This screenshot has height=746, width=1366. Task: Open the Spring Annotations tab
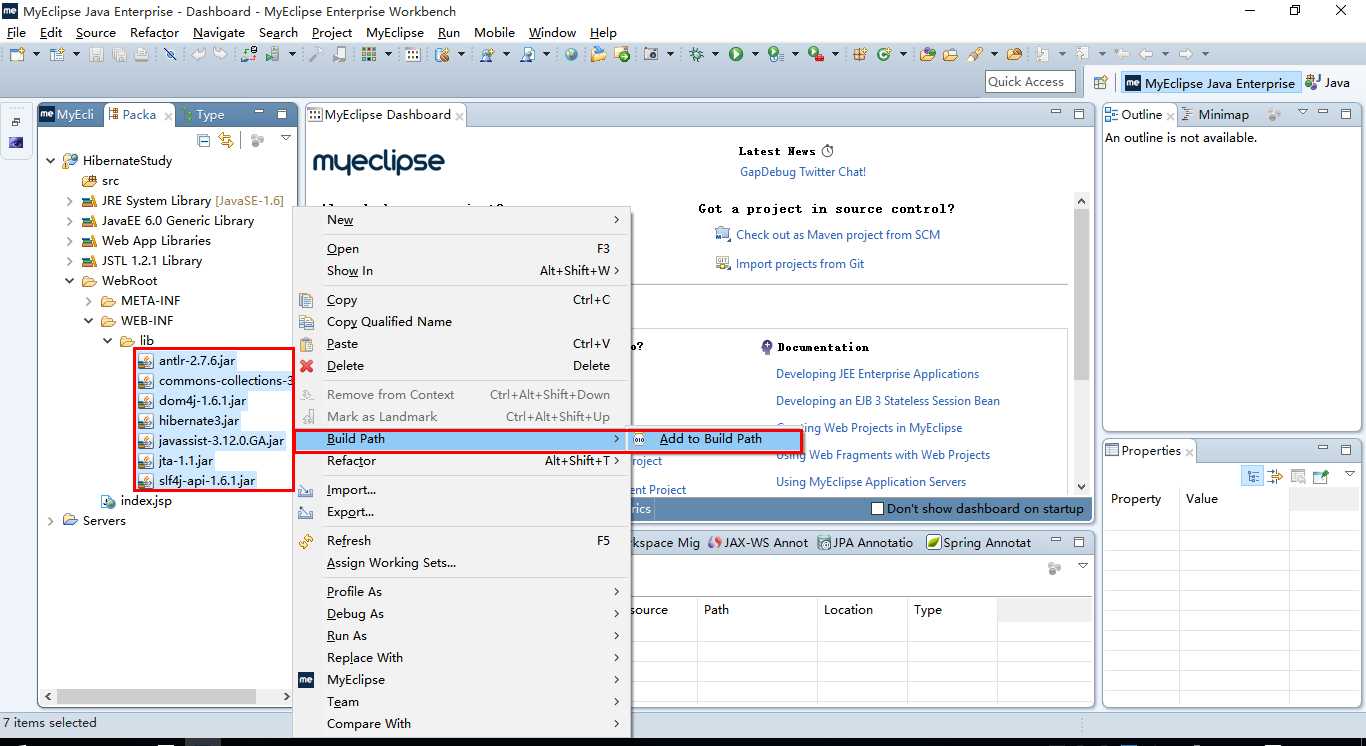pyautogui.click(x=979, y=543)
